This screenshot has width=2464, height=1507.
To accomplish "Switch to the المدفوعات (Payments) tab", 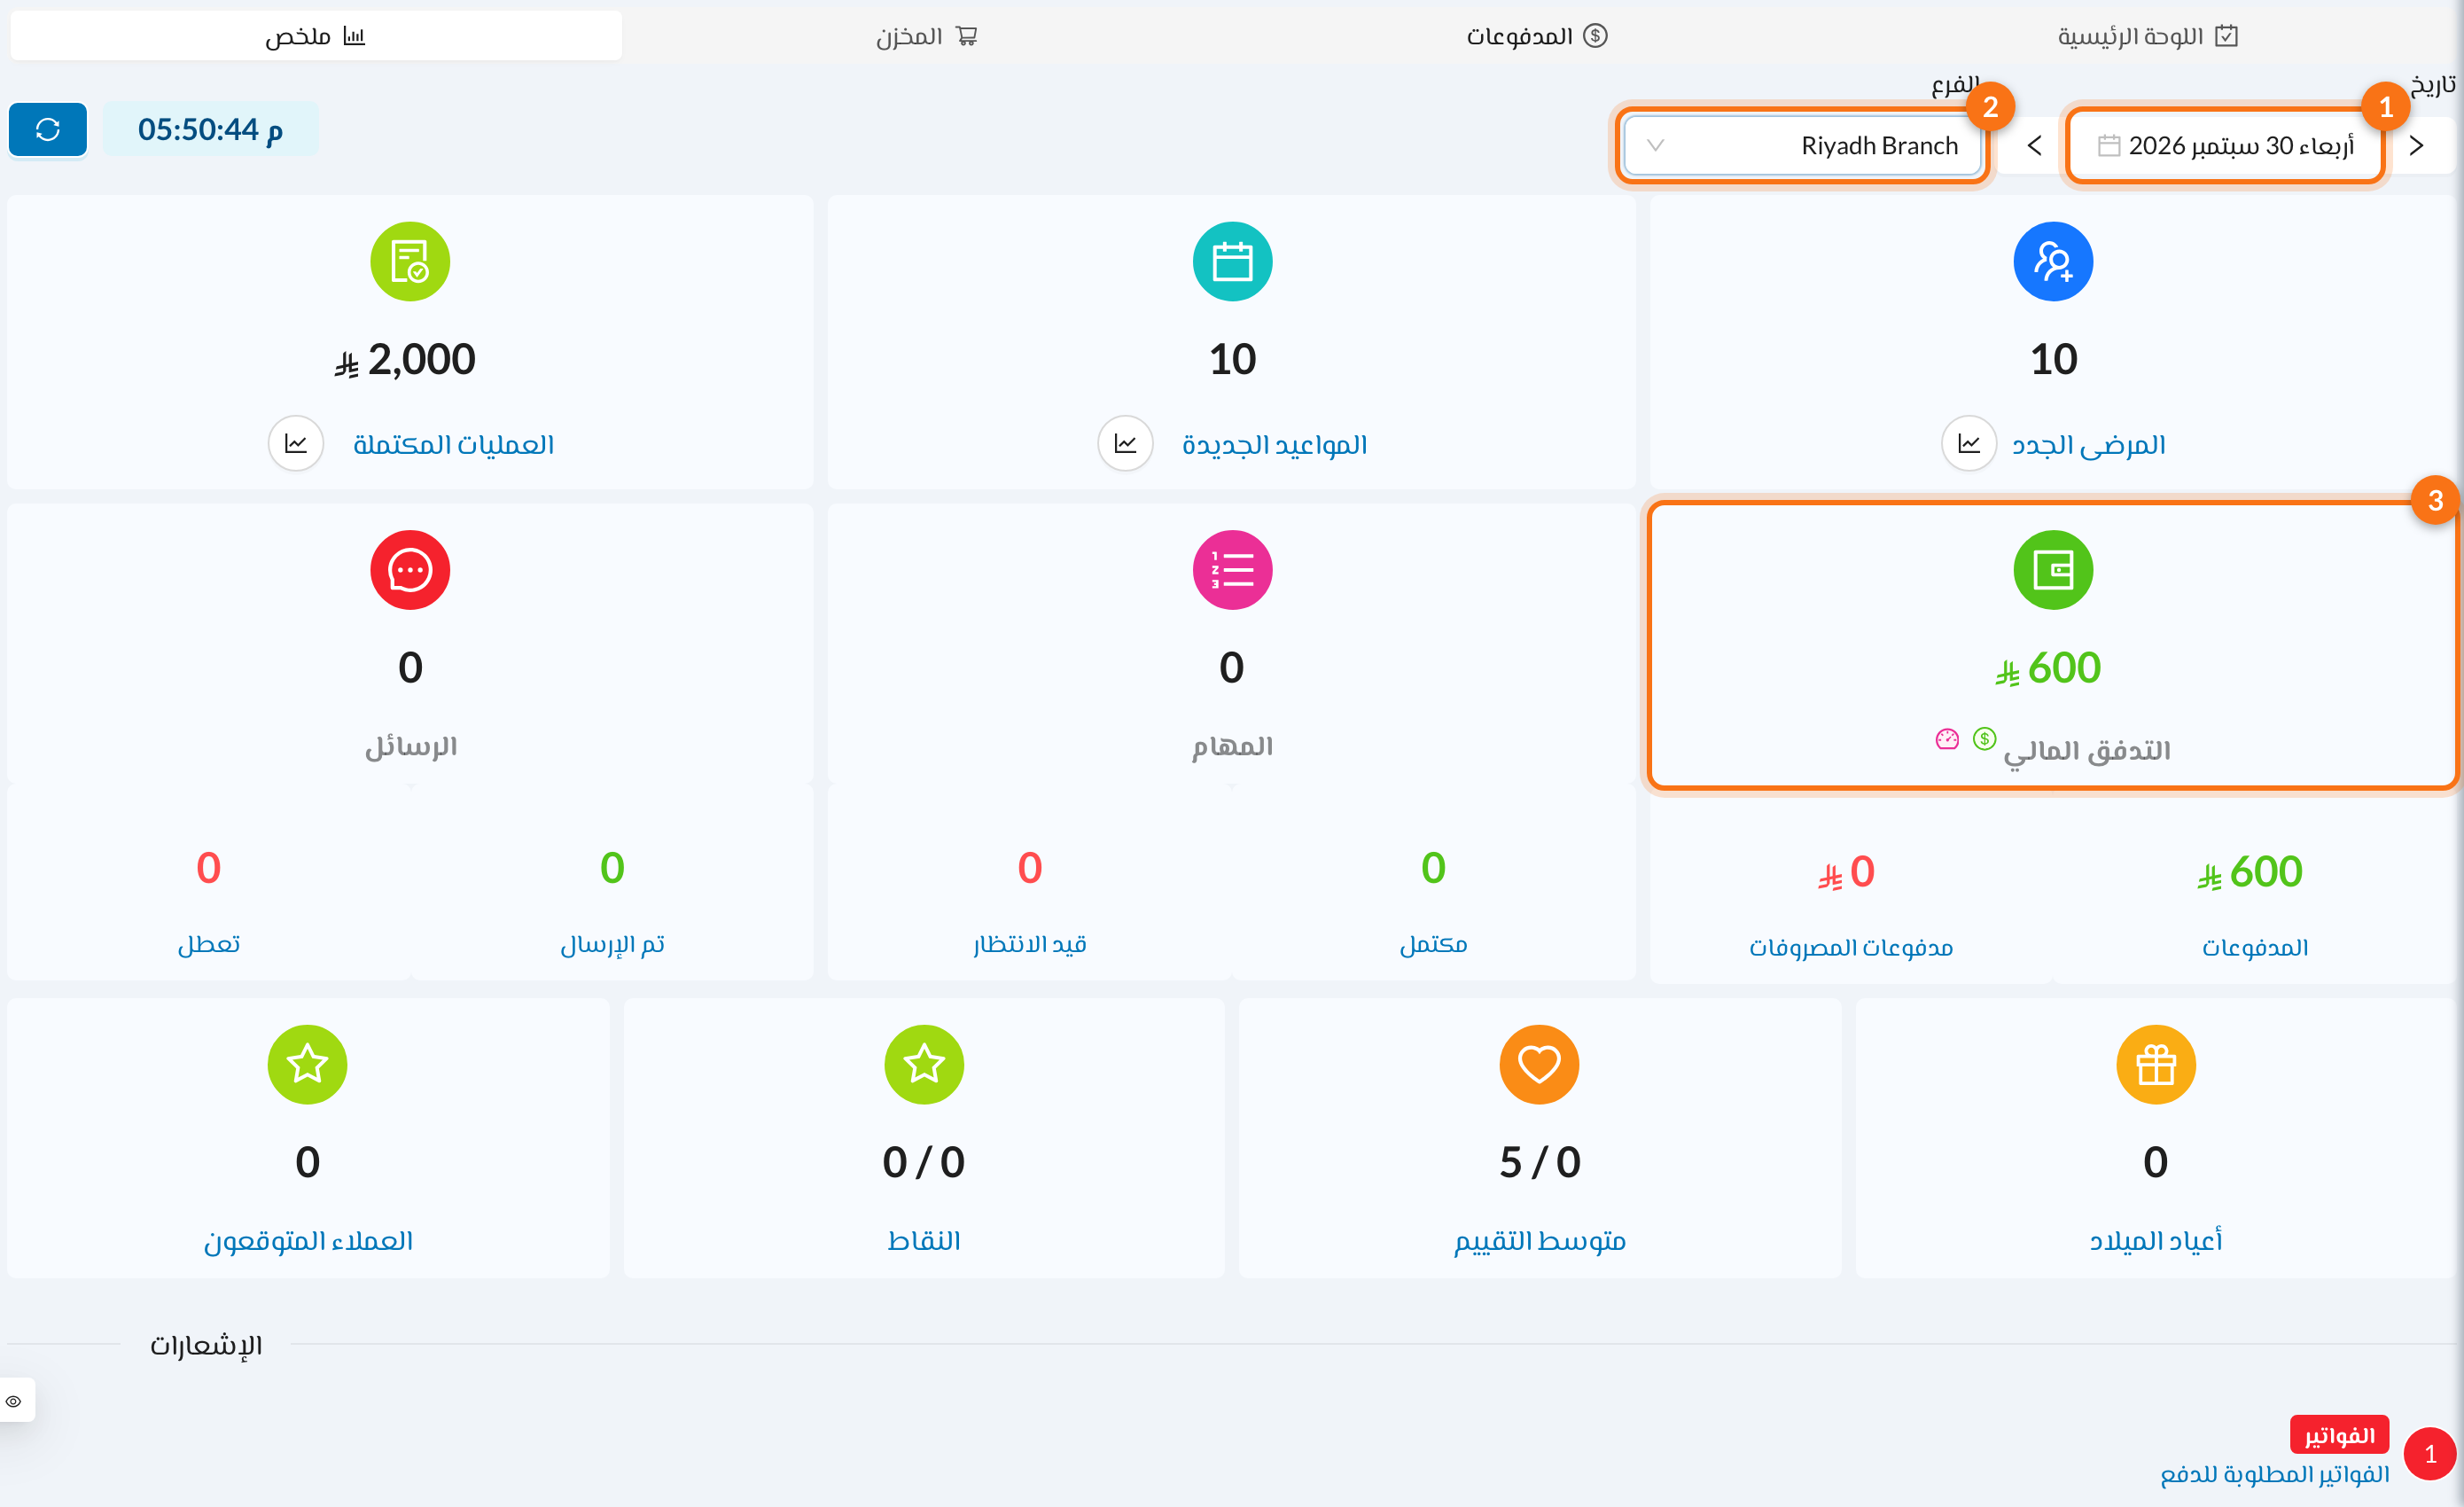I will coord(1537,36).
